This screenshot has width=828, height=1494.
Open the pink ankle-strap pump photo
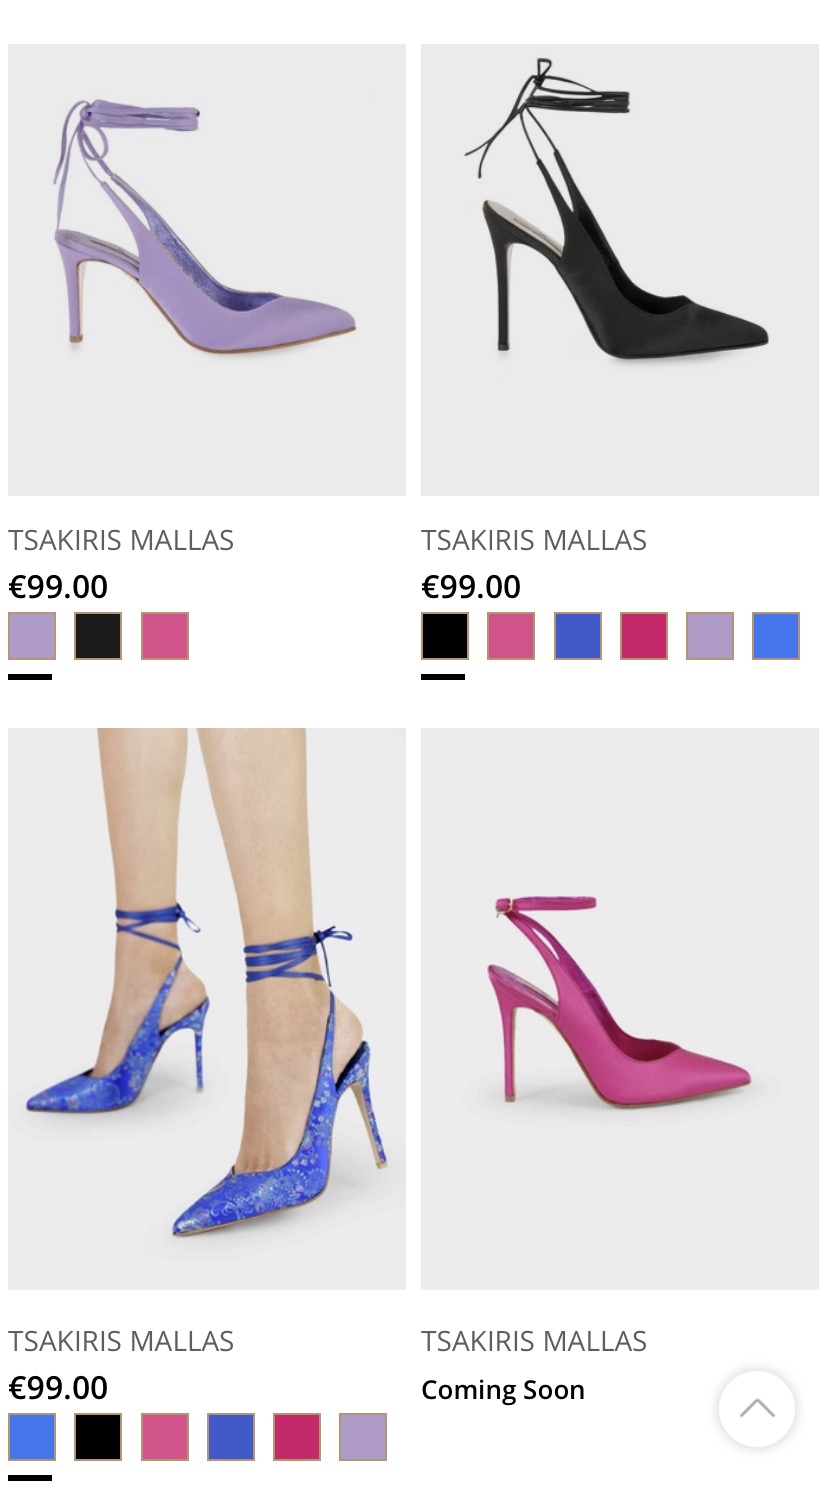point(620,1009)
